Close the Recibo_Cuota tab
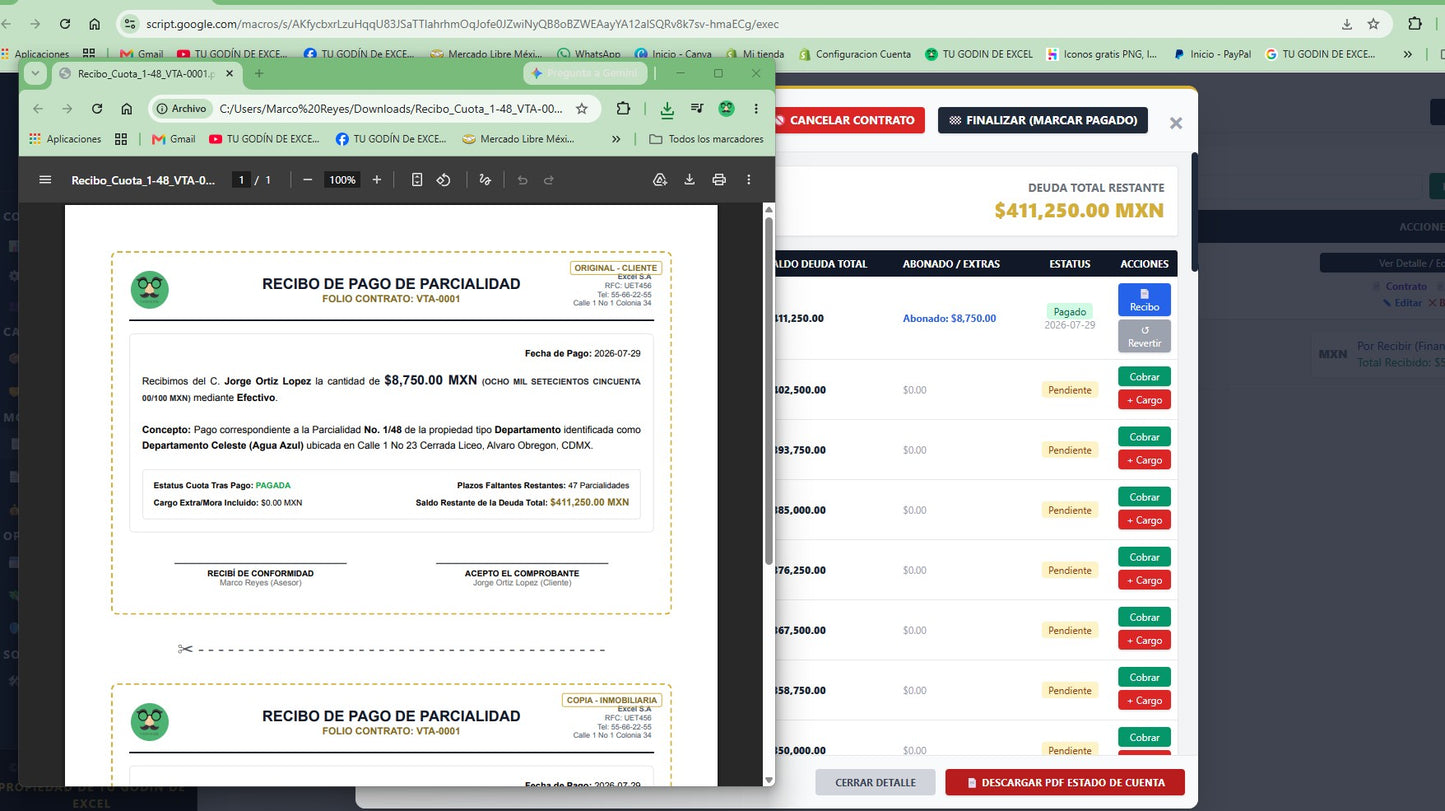The image size is (1445, 811). 229,73
